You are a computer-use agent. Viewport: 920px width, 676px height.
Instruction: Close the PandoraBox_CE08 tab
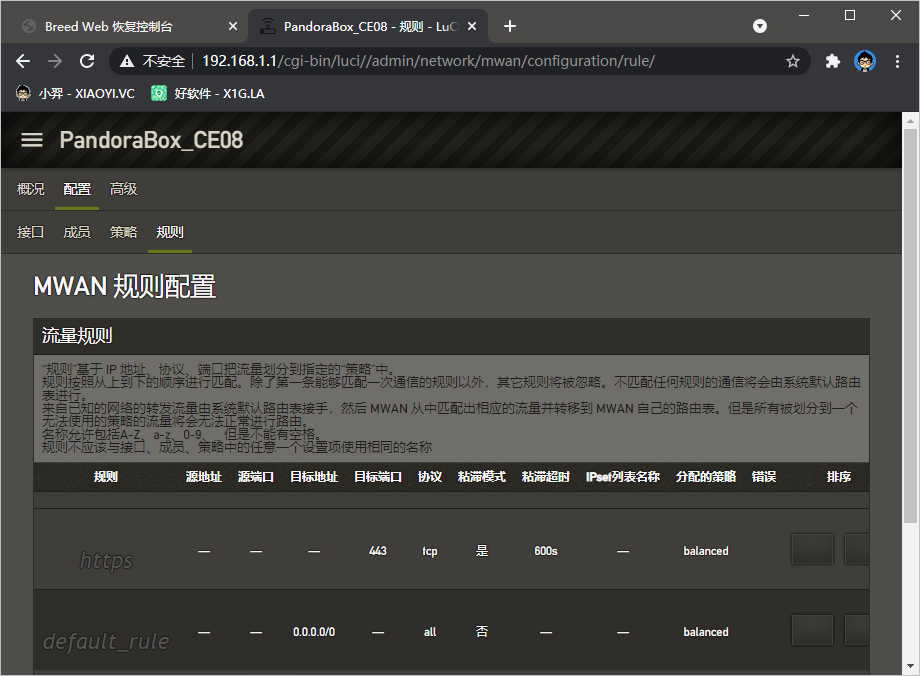pos(472,26)
